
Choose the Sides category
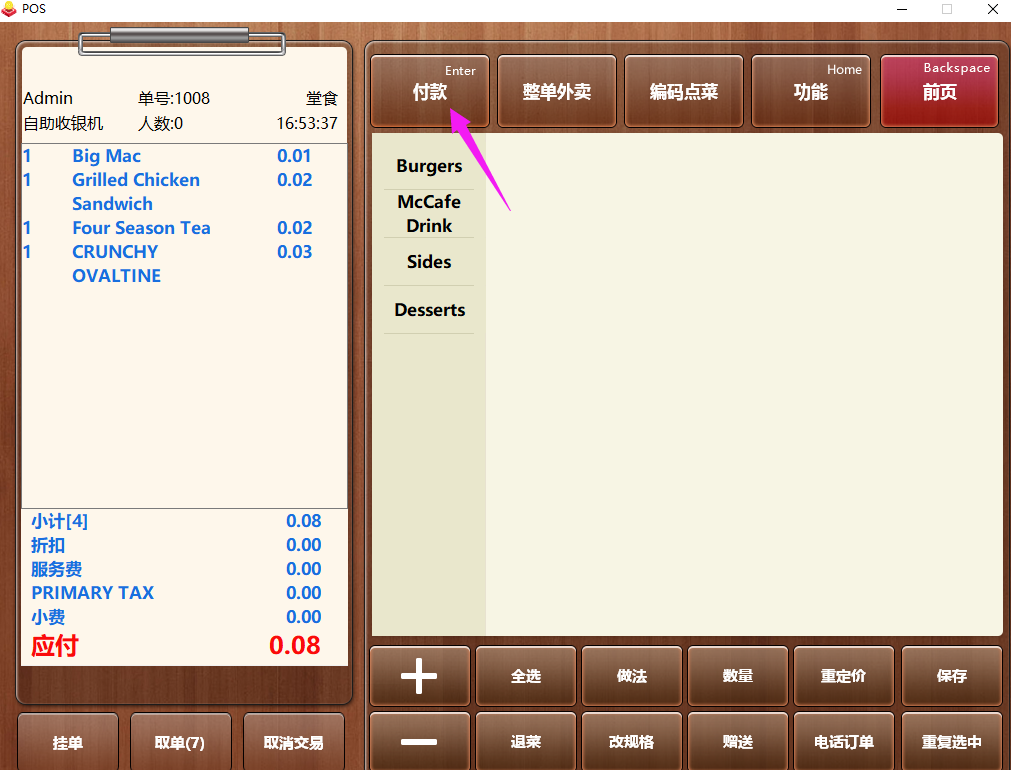coord(429,262)
